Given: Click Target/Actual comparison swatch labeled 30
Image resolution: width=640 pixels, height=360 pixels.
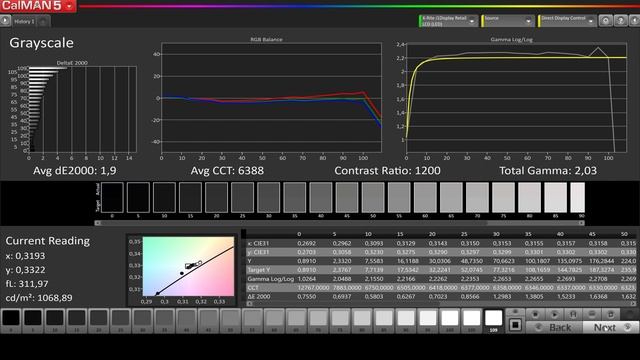Looking at the screenshot, I should coord(269,198).
